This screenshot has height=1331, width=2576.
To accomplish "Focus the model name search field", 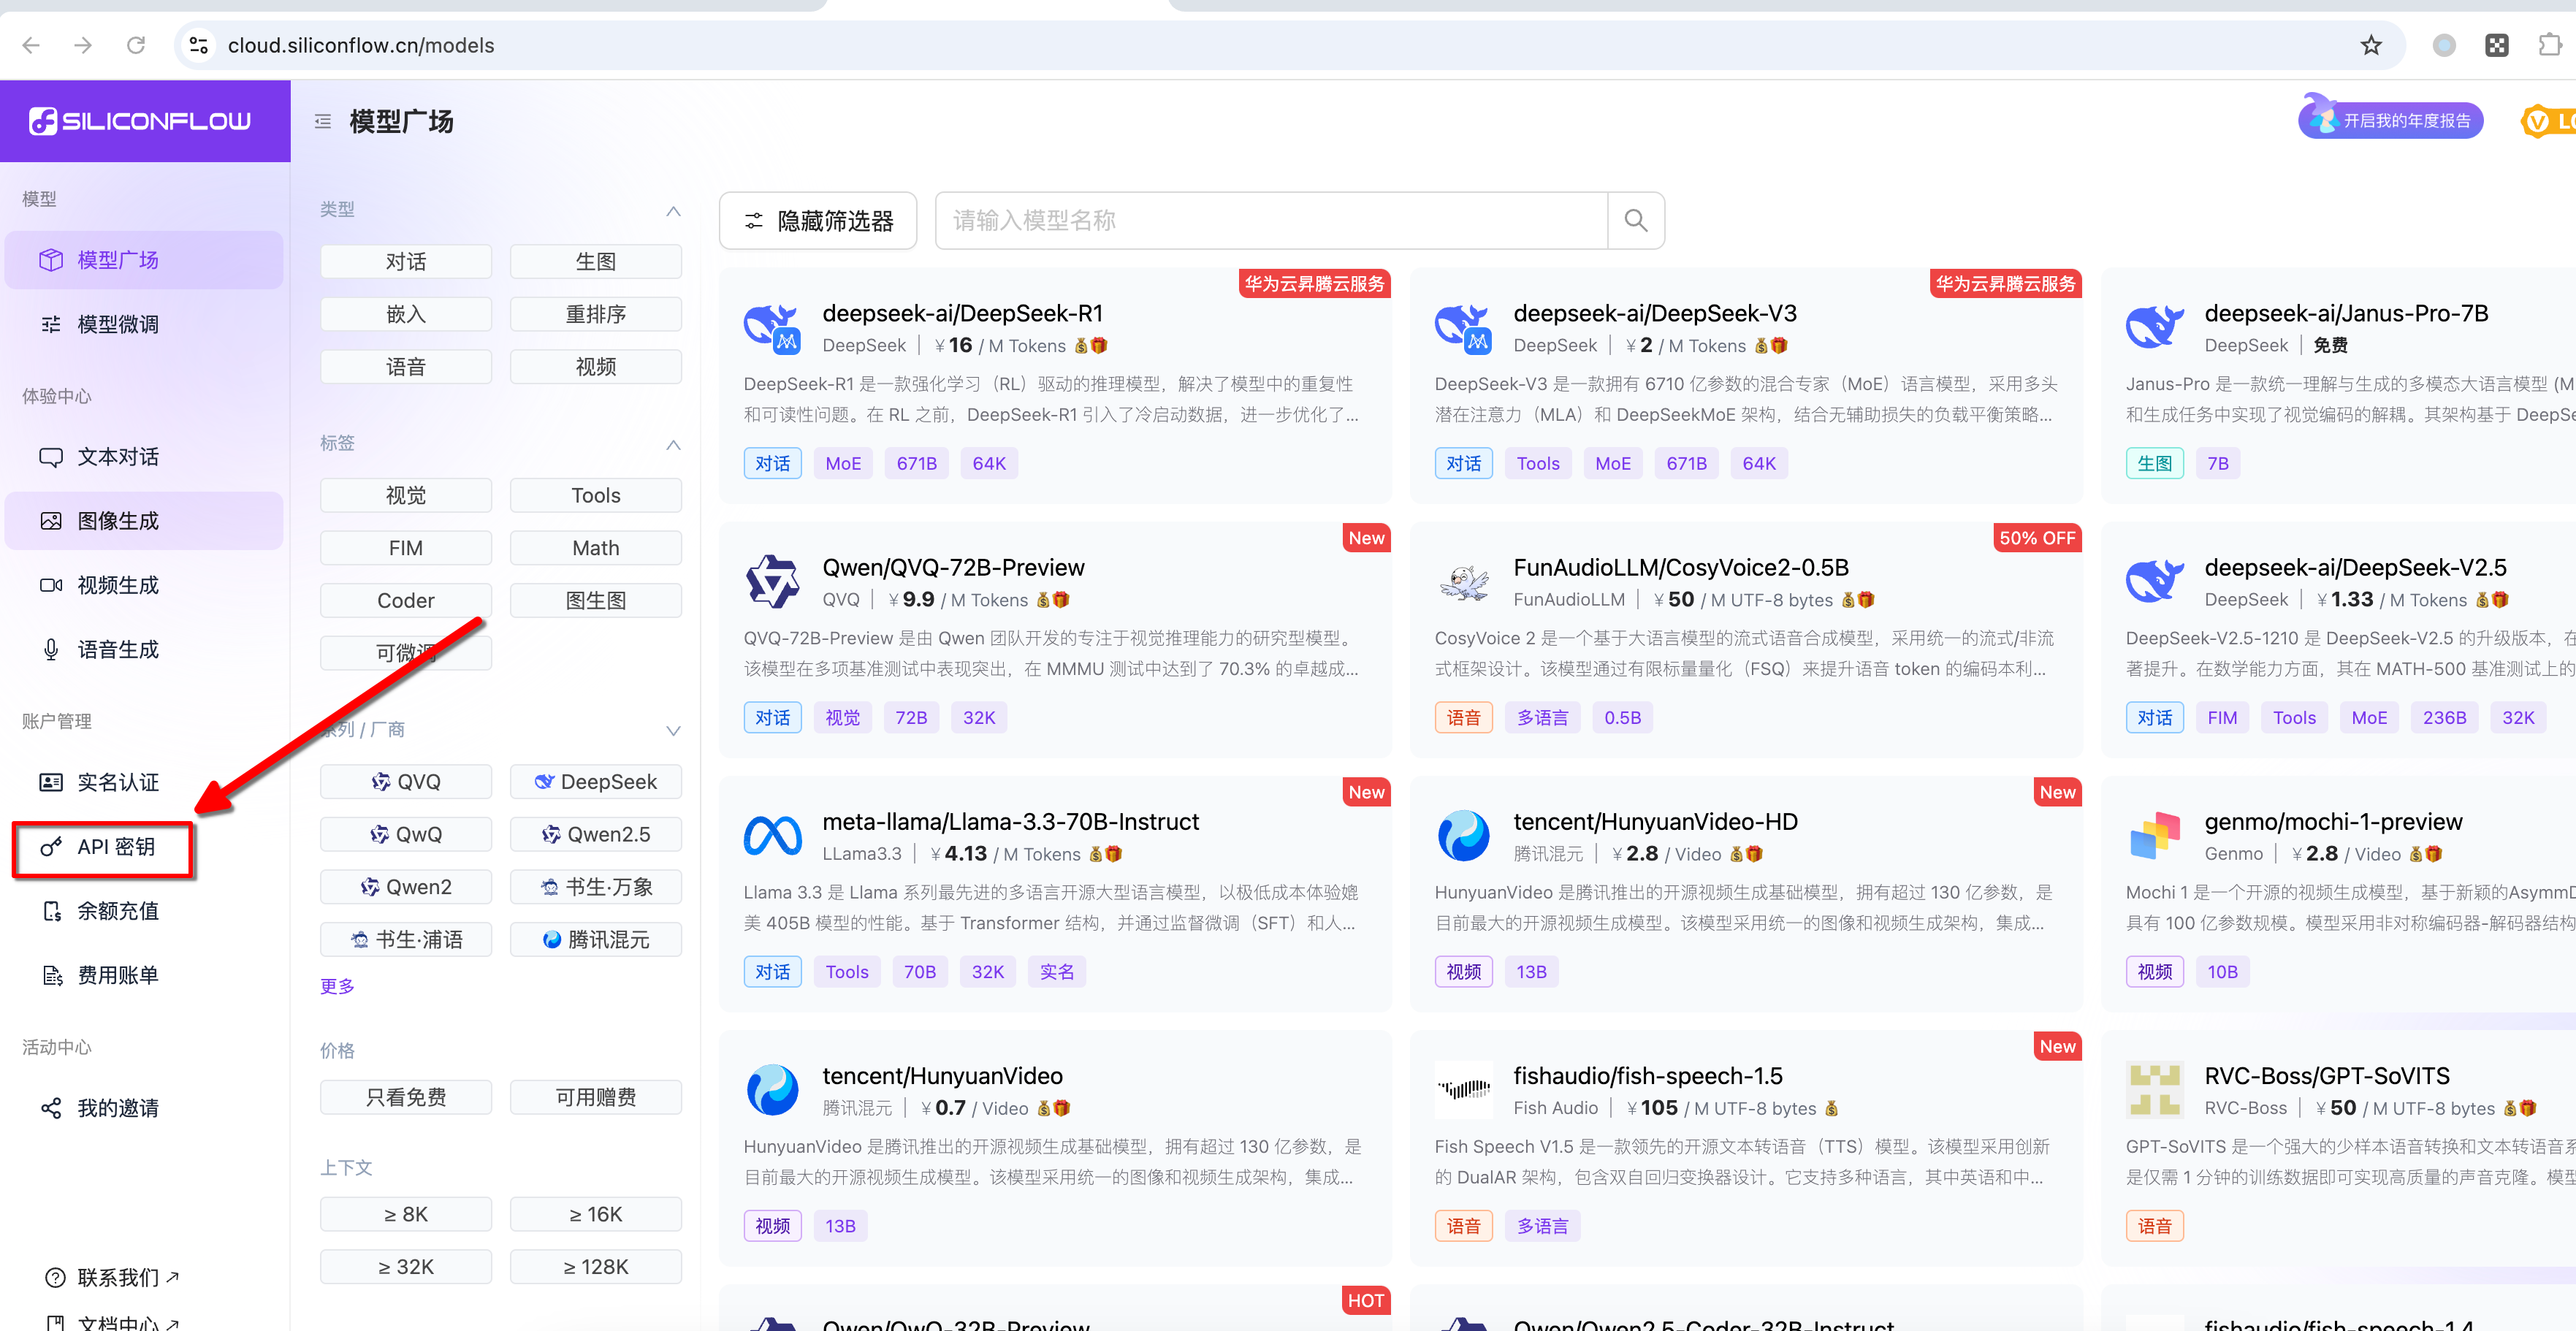I will click(1270, 221).
